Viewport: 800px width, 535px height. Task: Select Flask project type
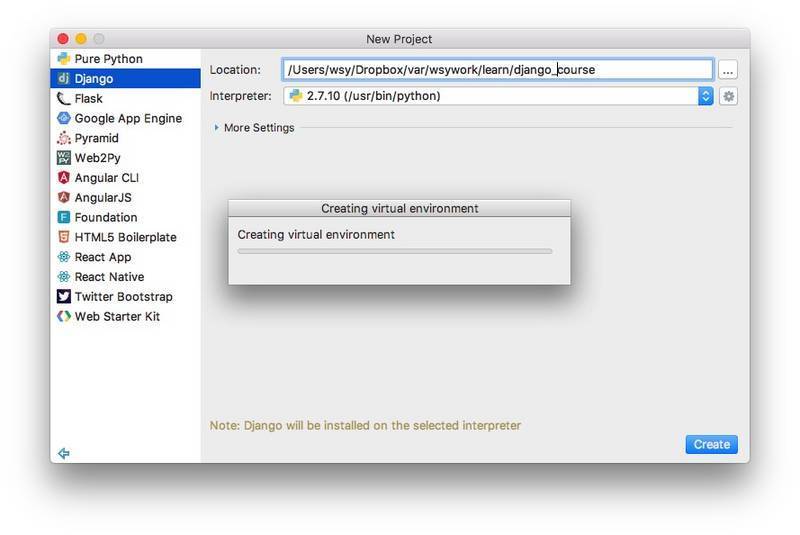[126, 98]
